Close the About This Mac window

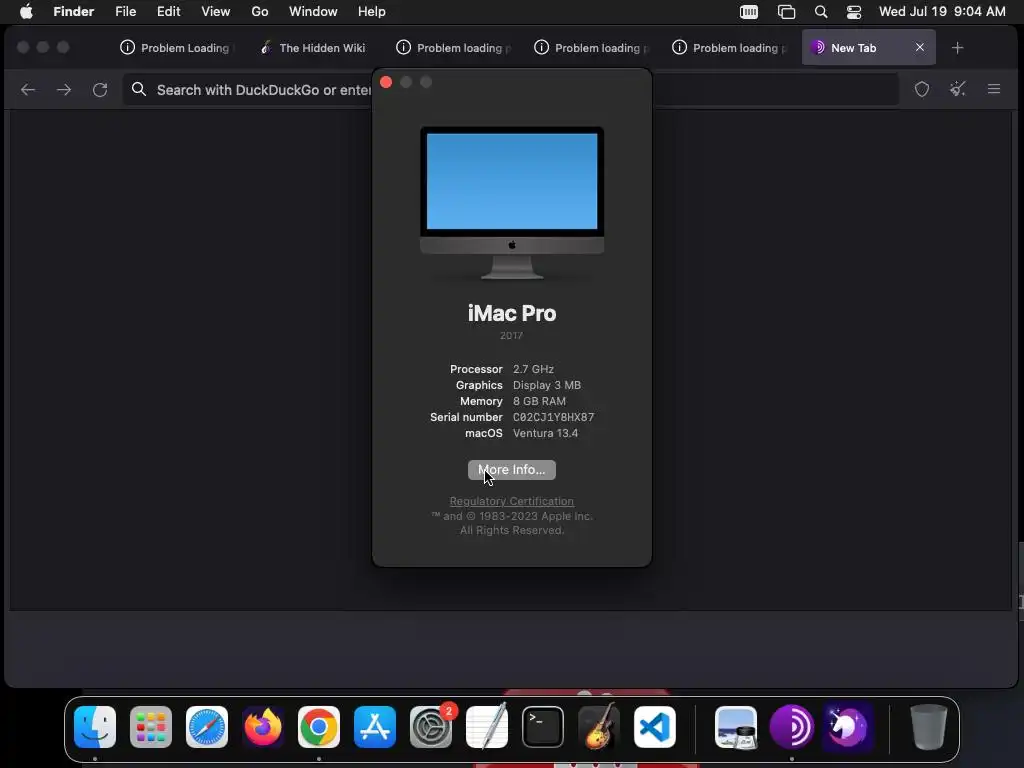coord(386,82)
